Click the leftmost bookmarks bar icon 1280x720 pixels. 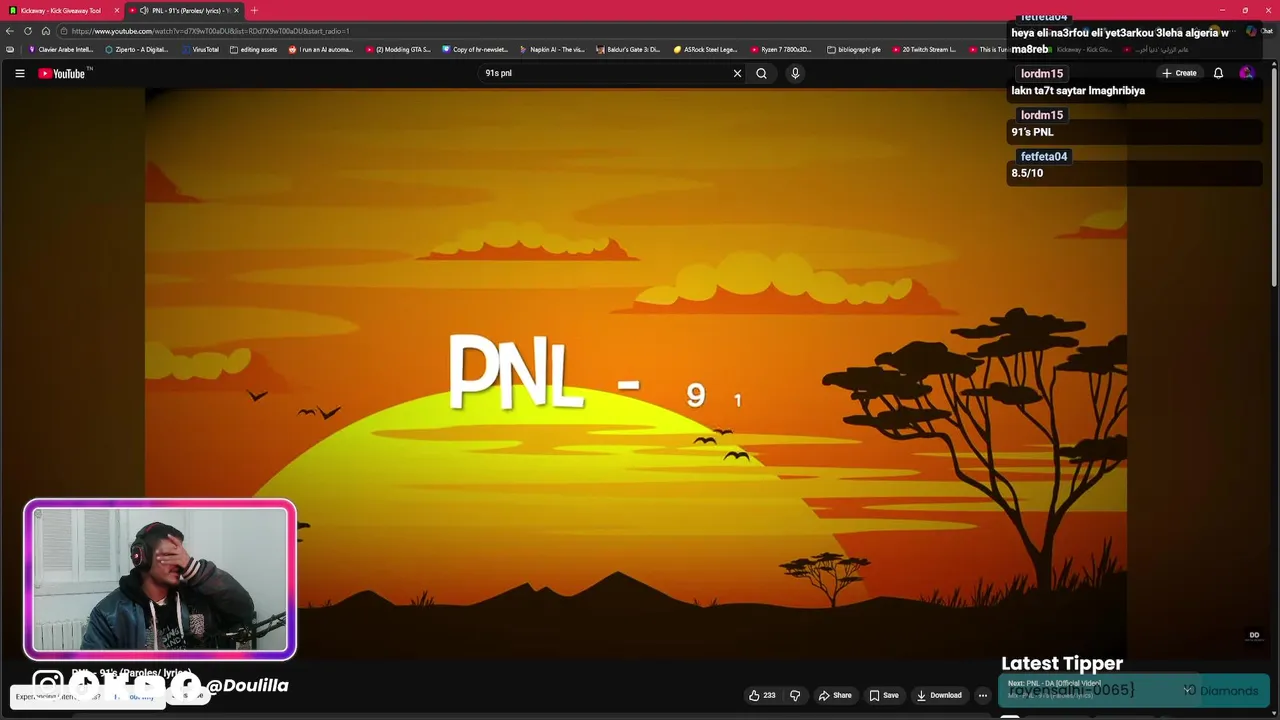point(10,49)
